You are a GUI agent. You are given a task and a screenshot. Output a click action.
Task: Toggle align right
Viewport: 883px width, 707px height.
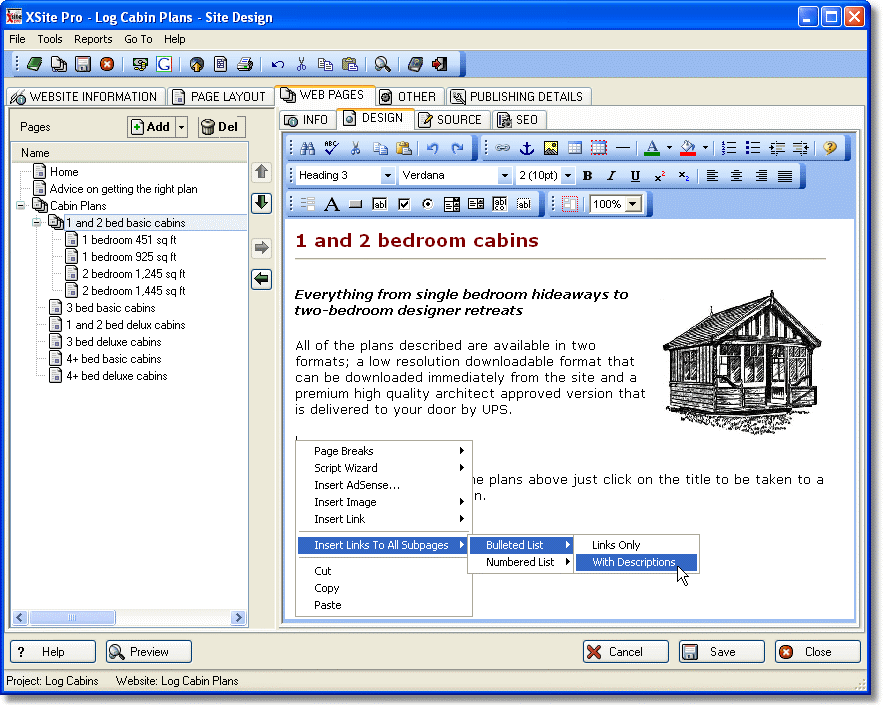(761, 176)
